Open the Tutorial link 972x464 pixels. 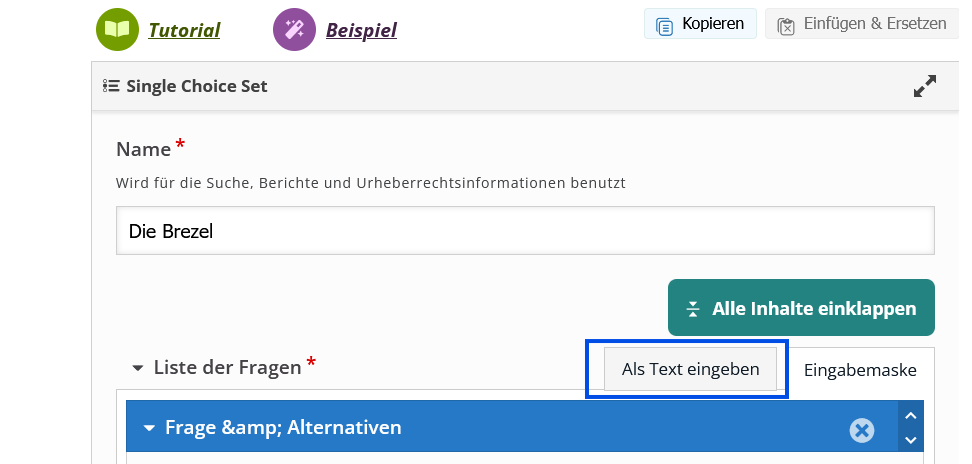click(x=184, y=30)
